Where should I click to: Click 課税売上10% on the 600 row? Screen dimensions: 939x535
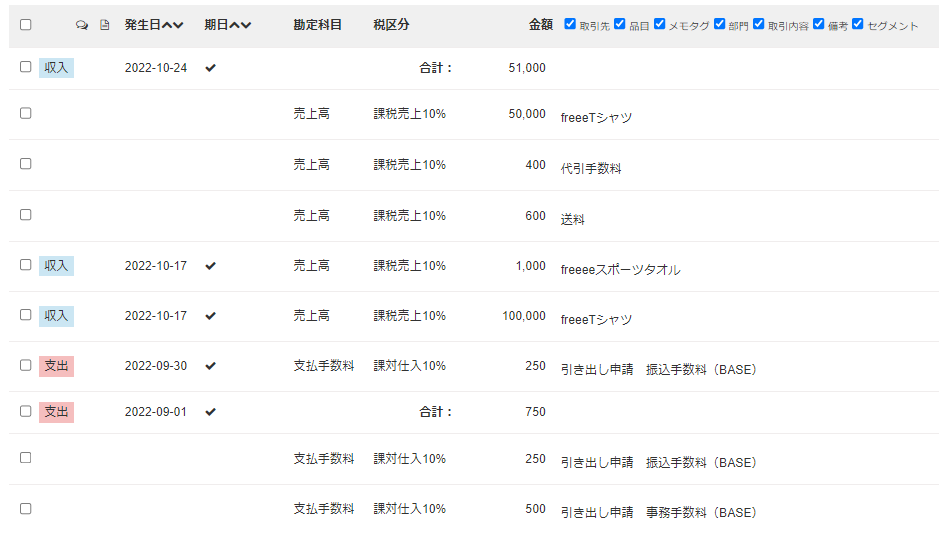pos(410,216)
